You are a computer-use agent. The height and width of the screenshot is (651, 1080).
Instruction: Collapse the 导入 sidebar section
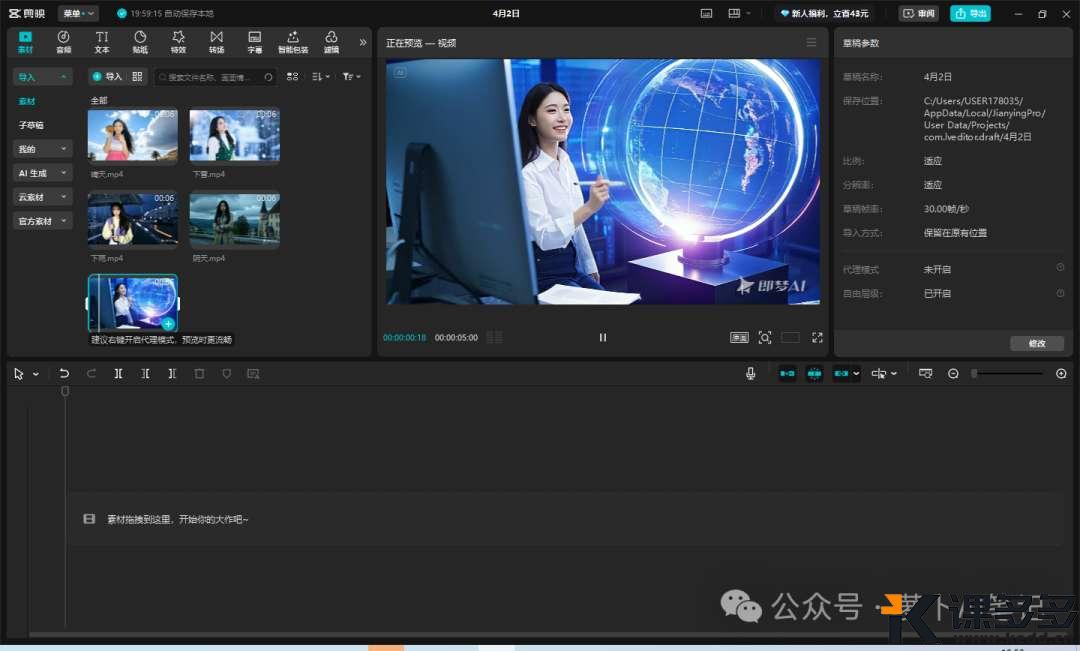pos(43,76)
